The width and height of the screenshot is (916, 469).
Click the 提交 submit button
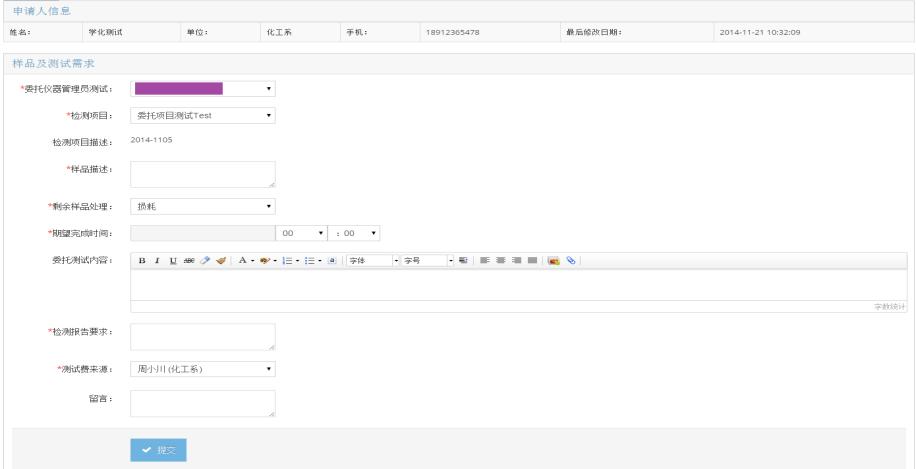(x=158, y=451)
